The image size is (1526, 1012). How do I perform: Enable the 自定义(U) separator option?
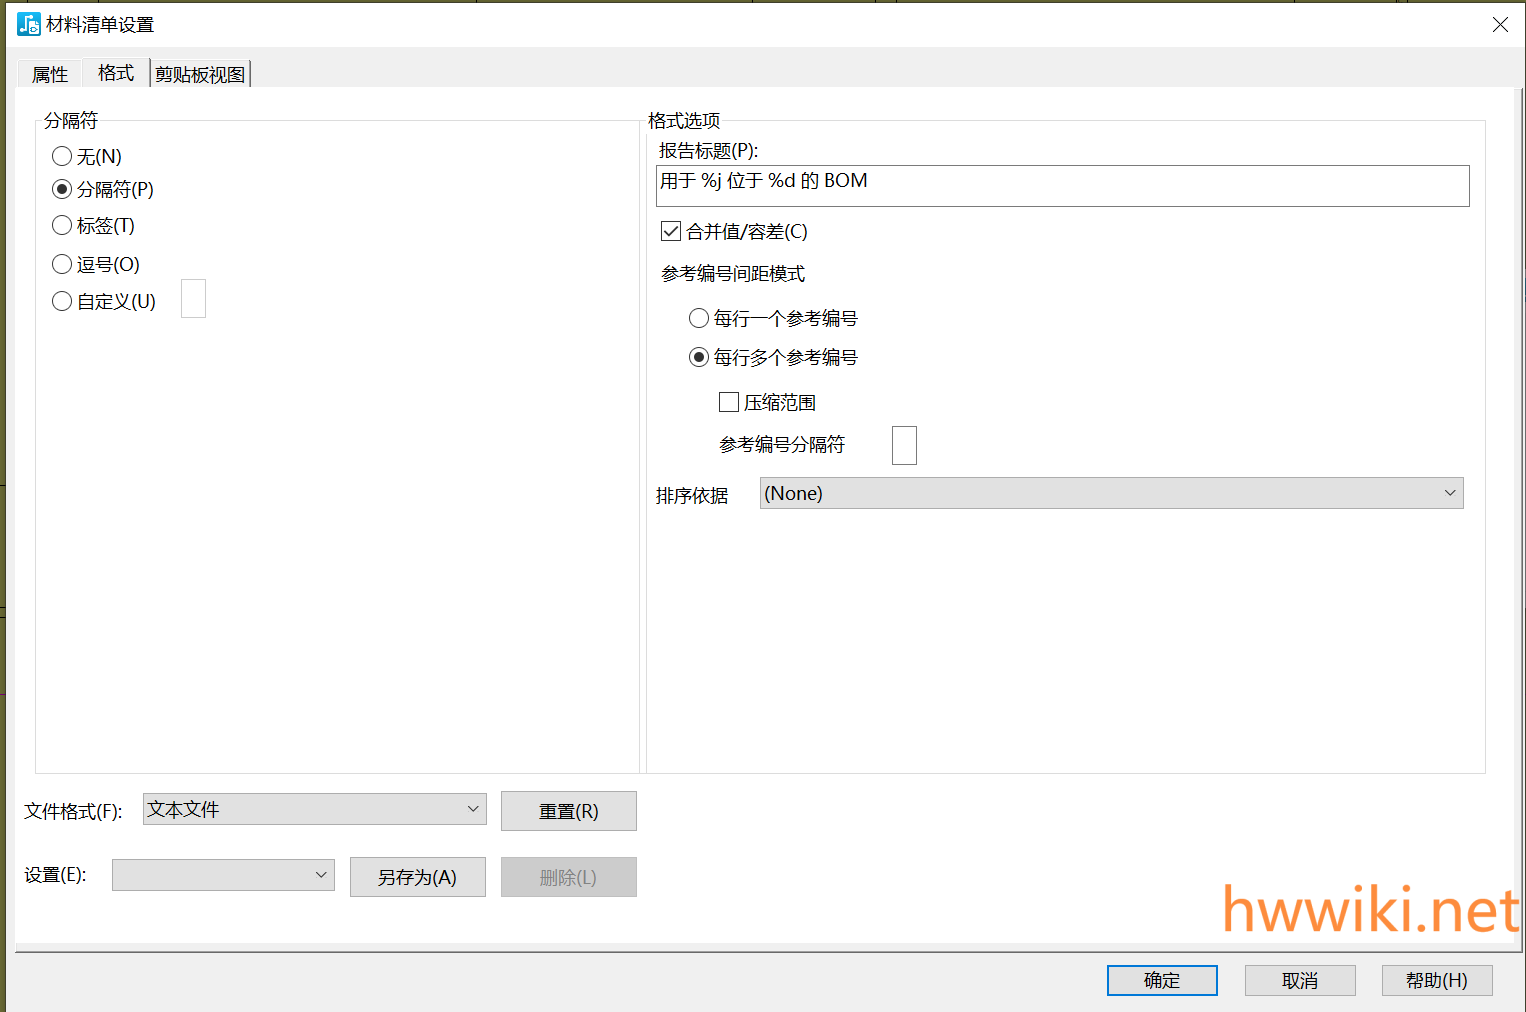click(x=62, y=301)
